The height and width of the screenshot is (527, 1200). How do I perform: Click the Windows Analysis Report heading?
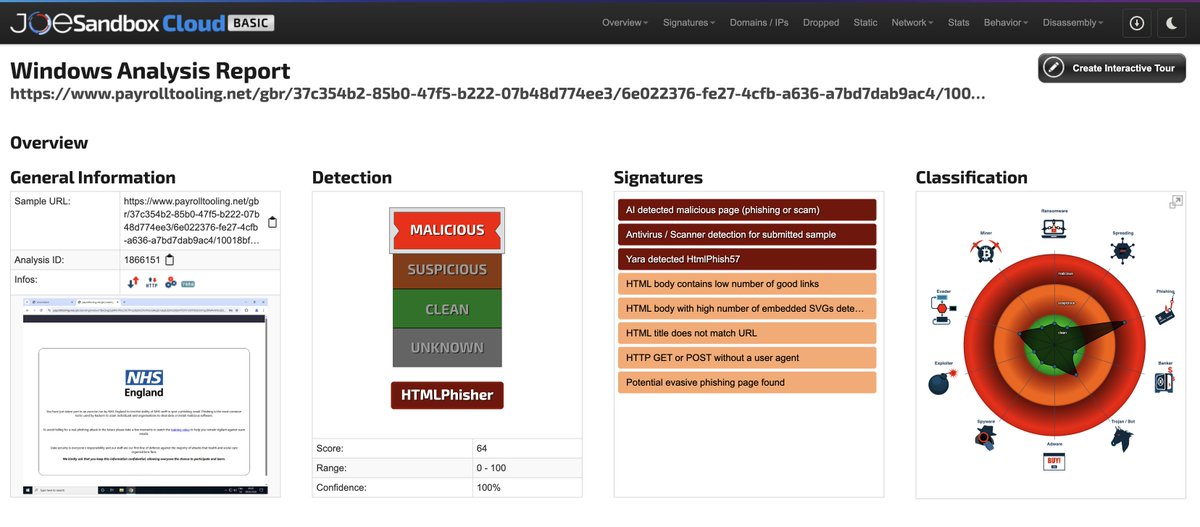click(x=150, y=71)
